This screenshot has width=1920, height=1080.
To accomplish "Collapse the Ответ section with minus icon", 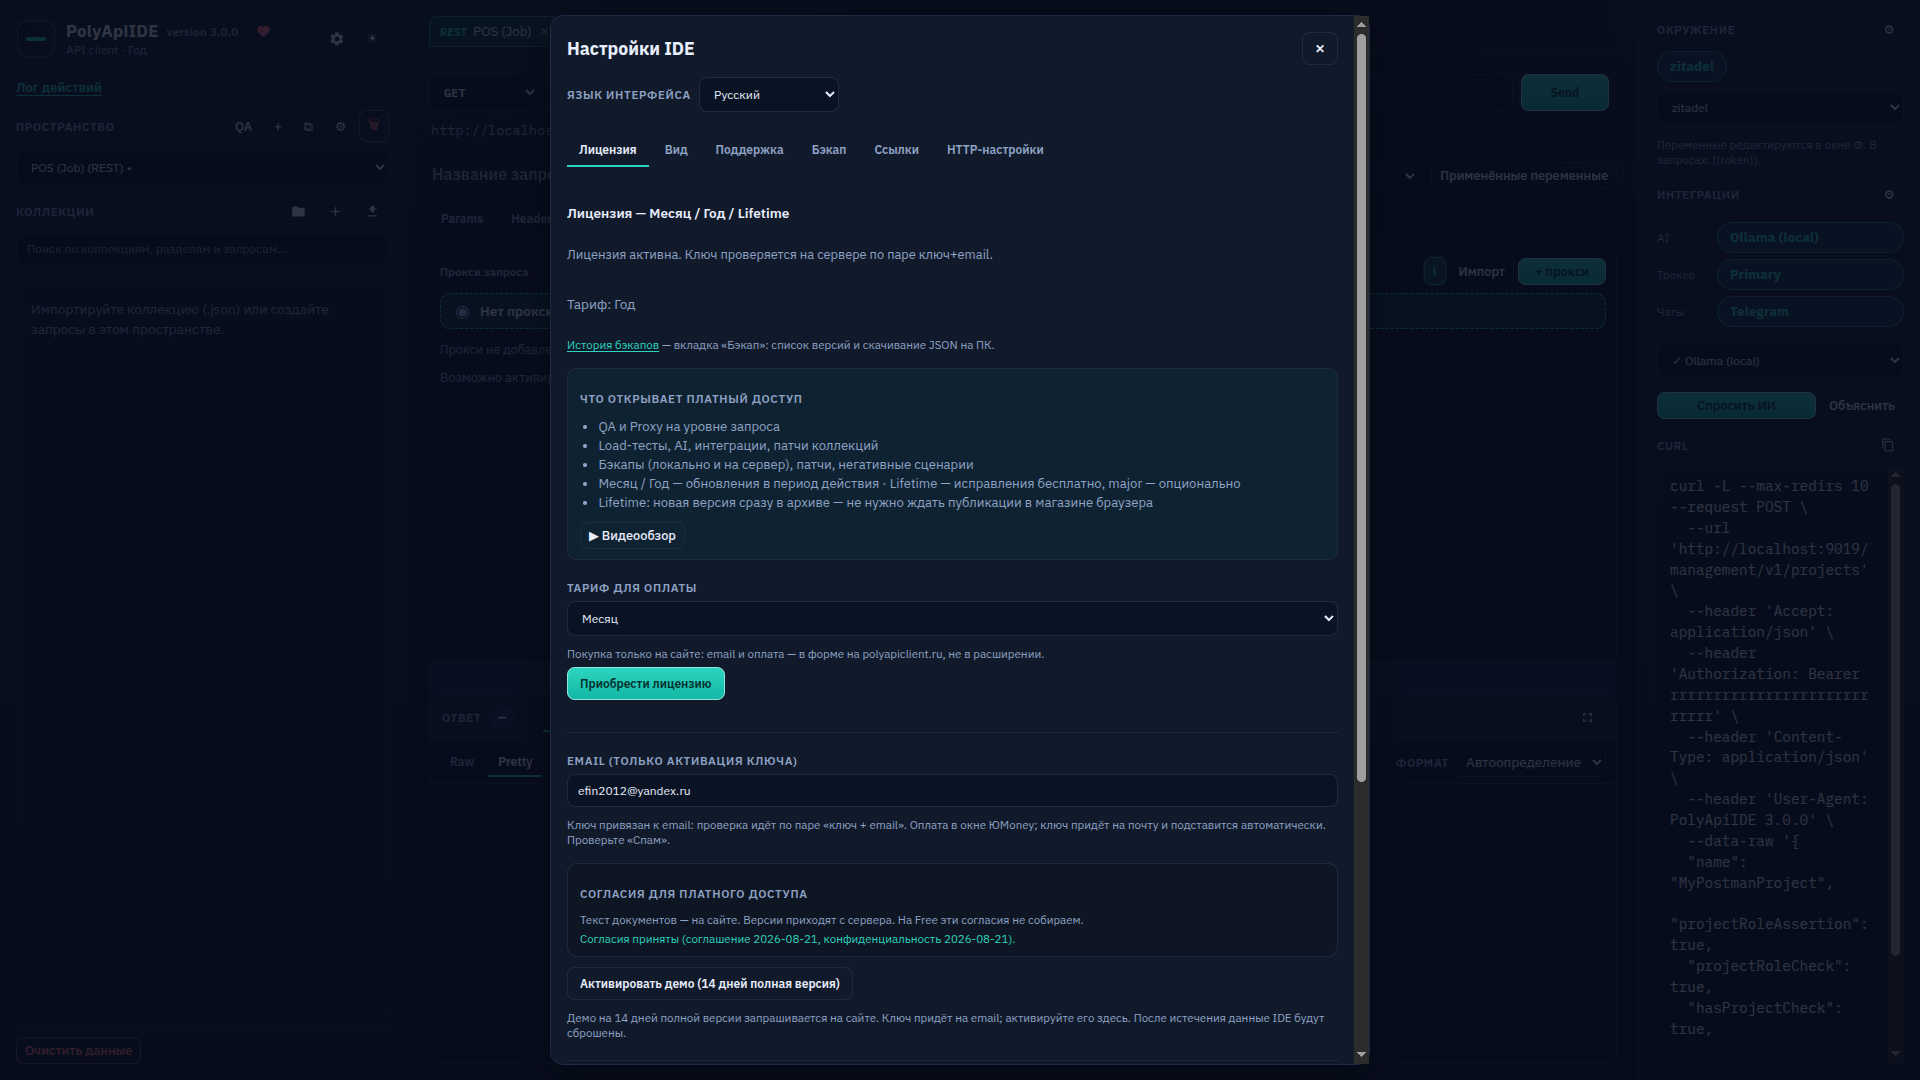I will tap(502, 718).
